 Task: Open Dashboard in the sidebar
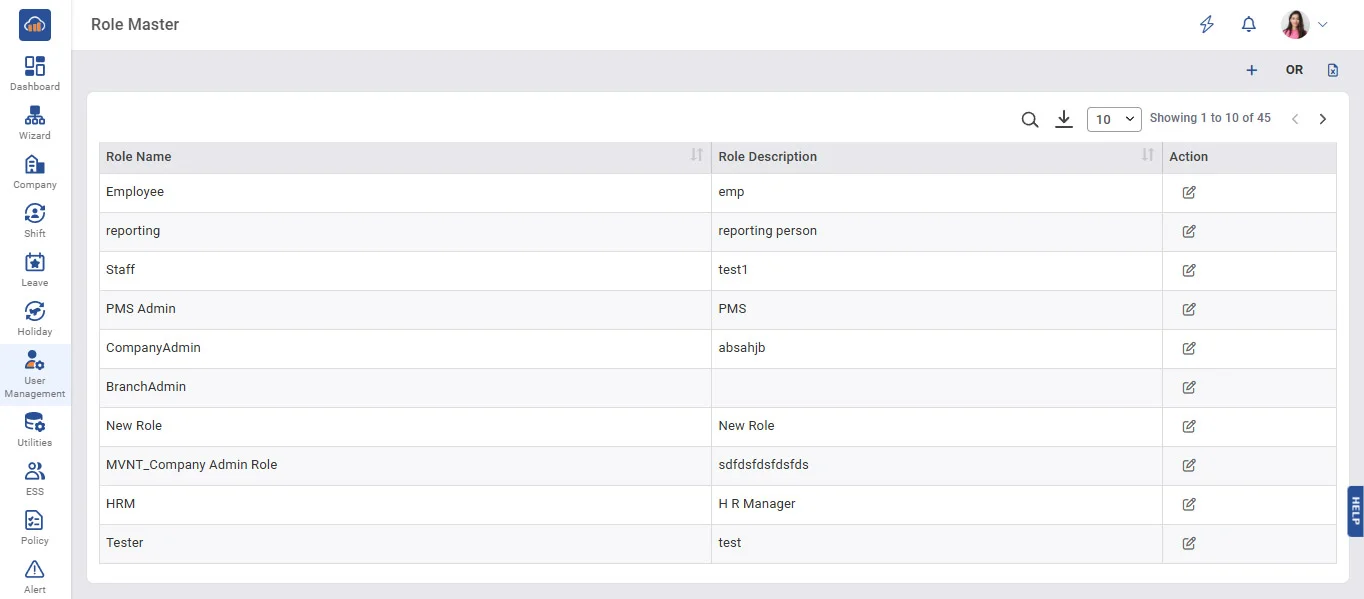[x=35, y=73]
